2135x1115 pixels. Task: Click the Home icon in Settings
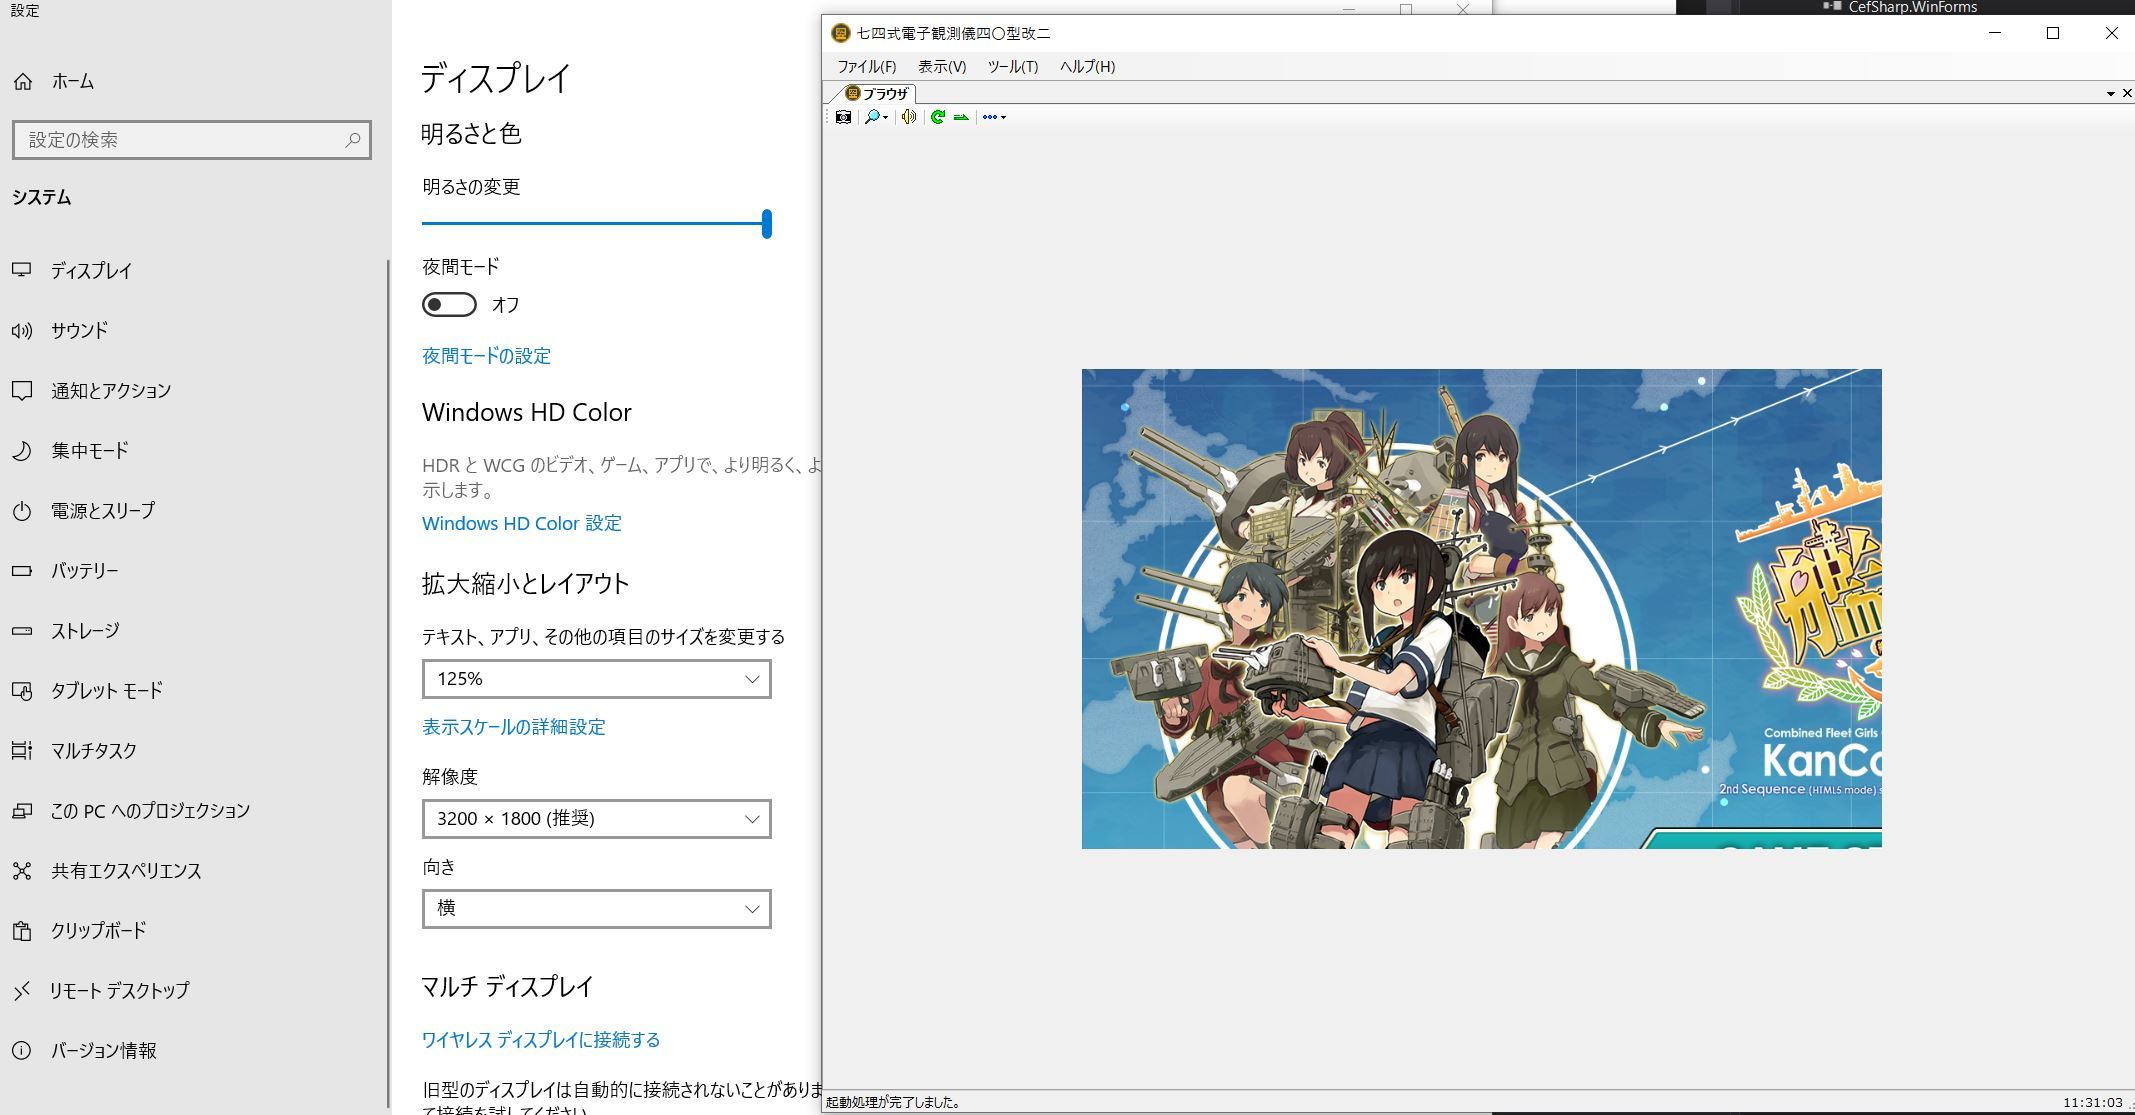[23, 82]
